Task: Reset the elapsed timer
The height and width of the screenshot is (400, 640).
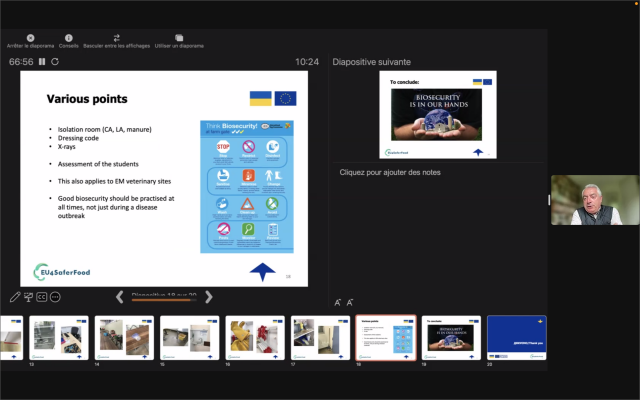Action: tap(55, 62)
